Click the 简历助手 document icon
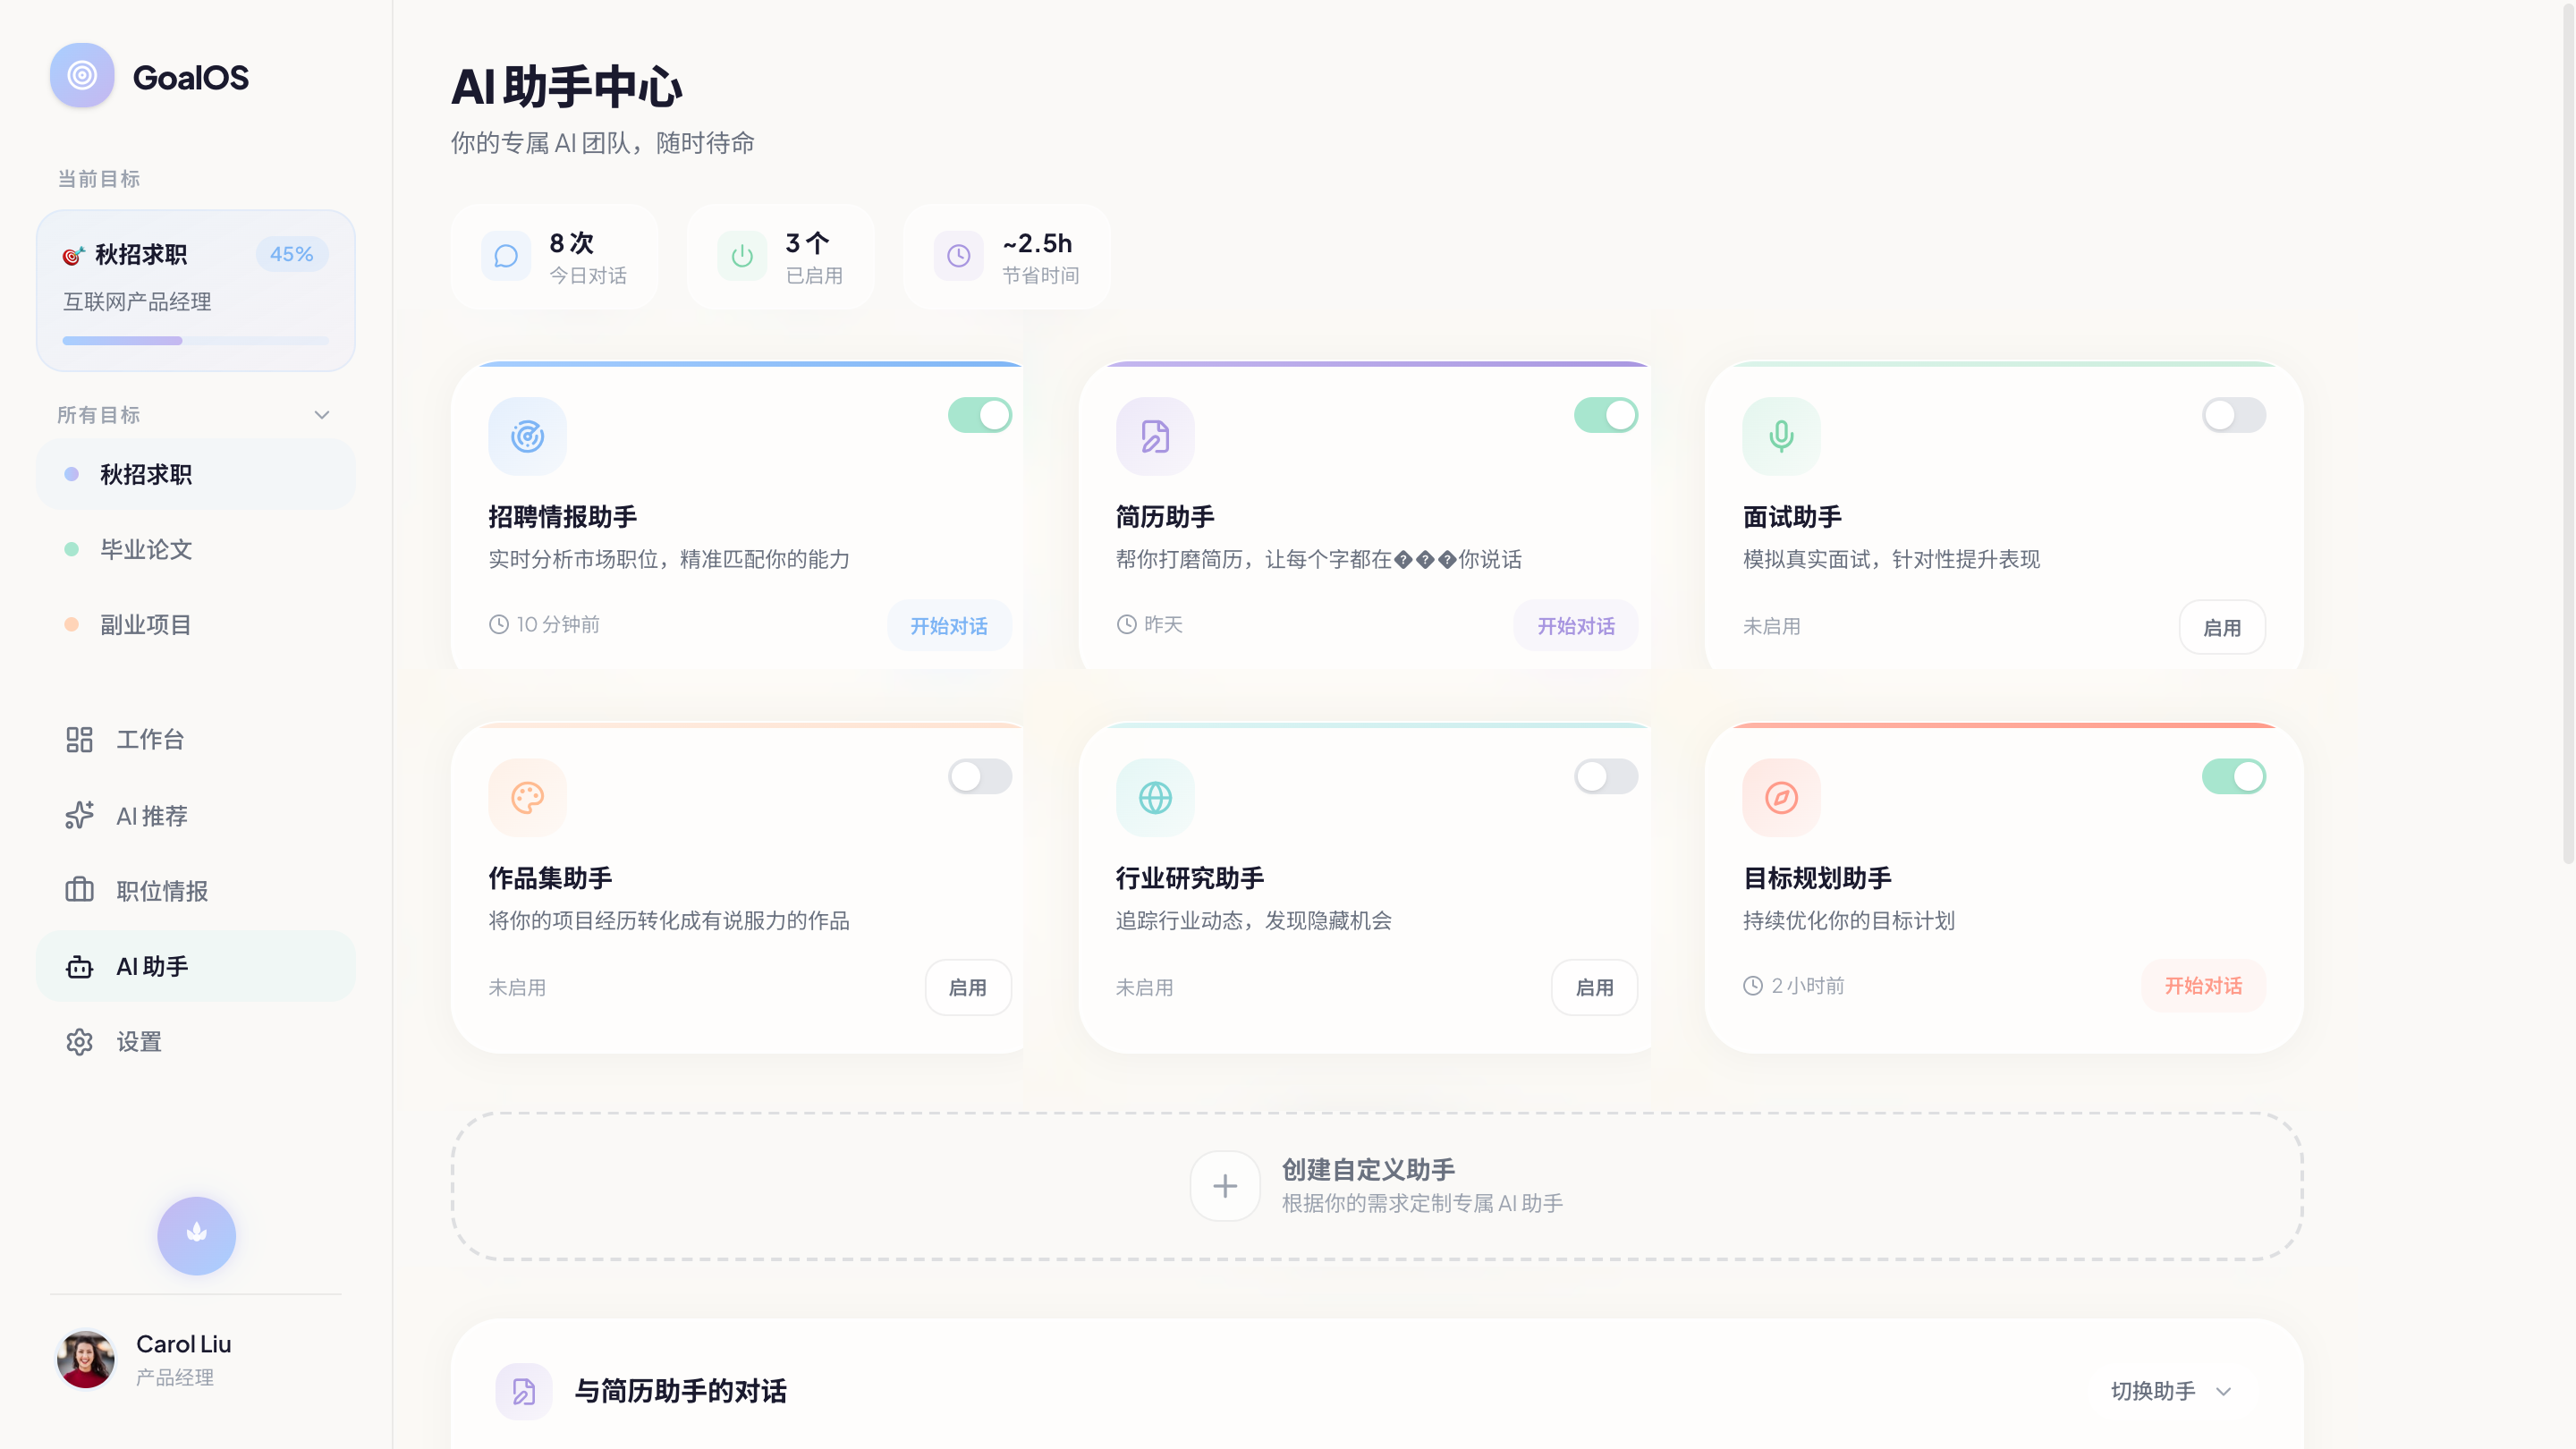Screen dimensions: 2576x1449 coord(1155,436)
